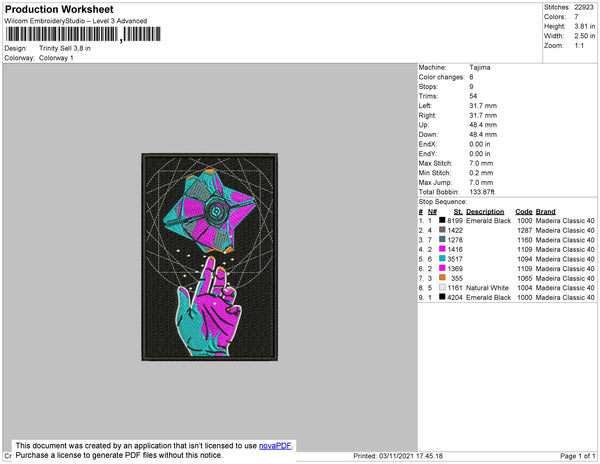600x464 pixels.
Task: Pick the gray swatch for stop 2
Action: click(442, 230)
